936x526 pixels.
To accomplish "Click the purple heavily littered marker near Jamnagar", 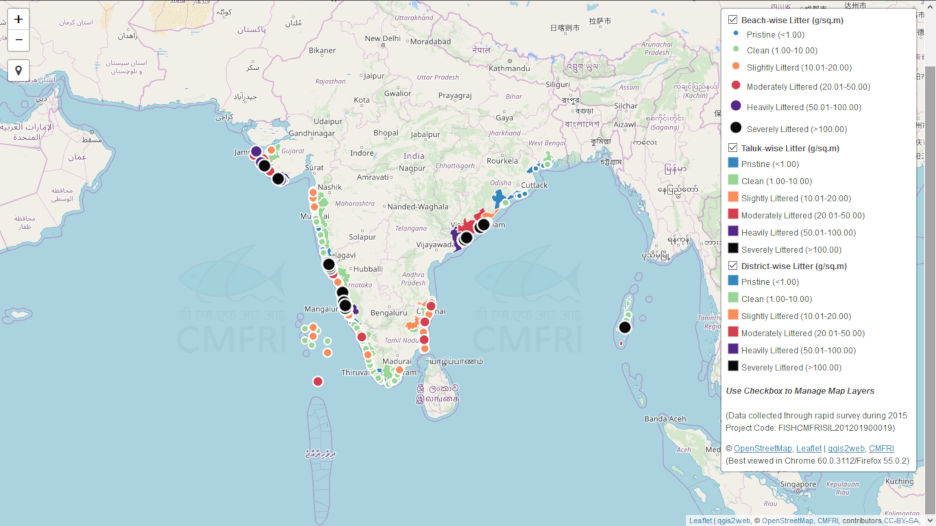I will (x=256, y=152).
